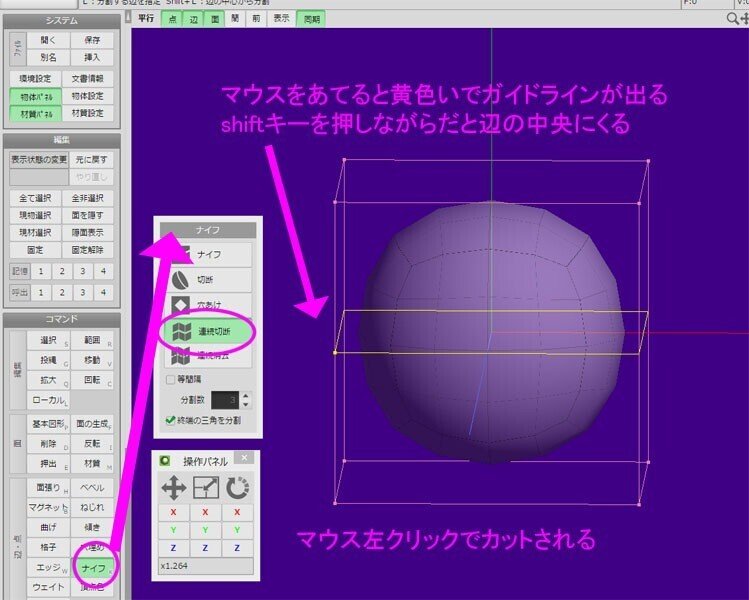The image size is (749, 600).
Task: Collapse the コマンド panel header
Action: pos(62,319)
